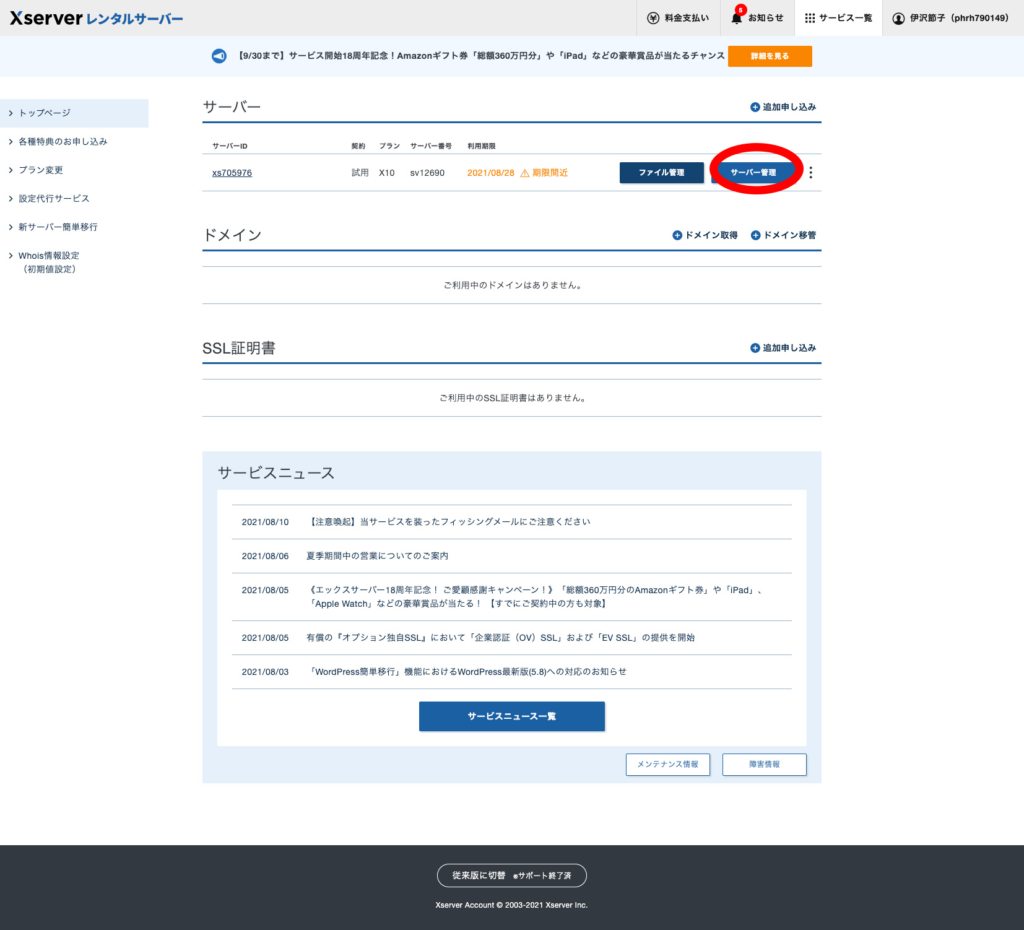This screenshot has width=1024, height=930.
Task: Click the メンテナンス情報 button
Action: tap(667, 764)
